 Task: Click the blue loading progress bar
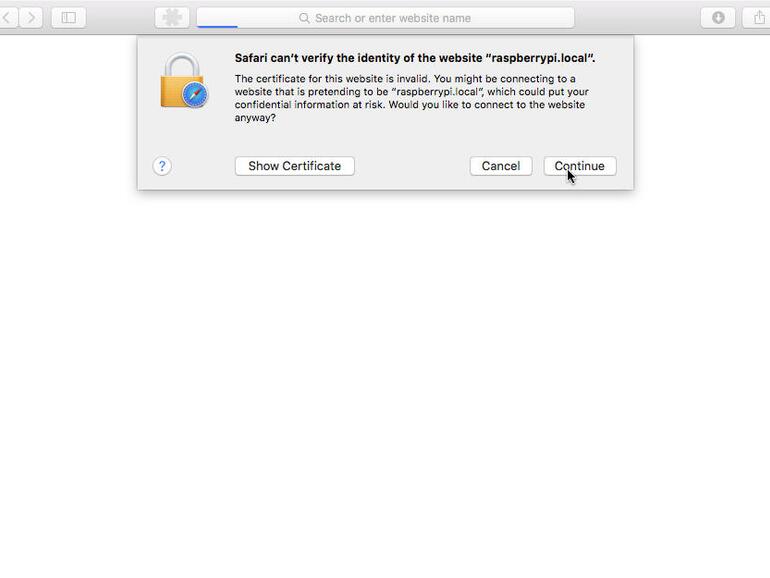[218, 27]
